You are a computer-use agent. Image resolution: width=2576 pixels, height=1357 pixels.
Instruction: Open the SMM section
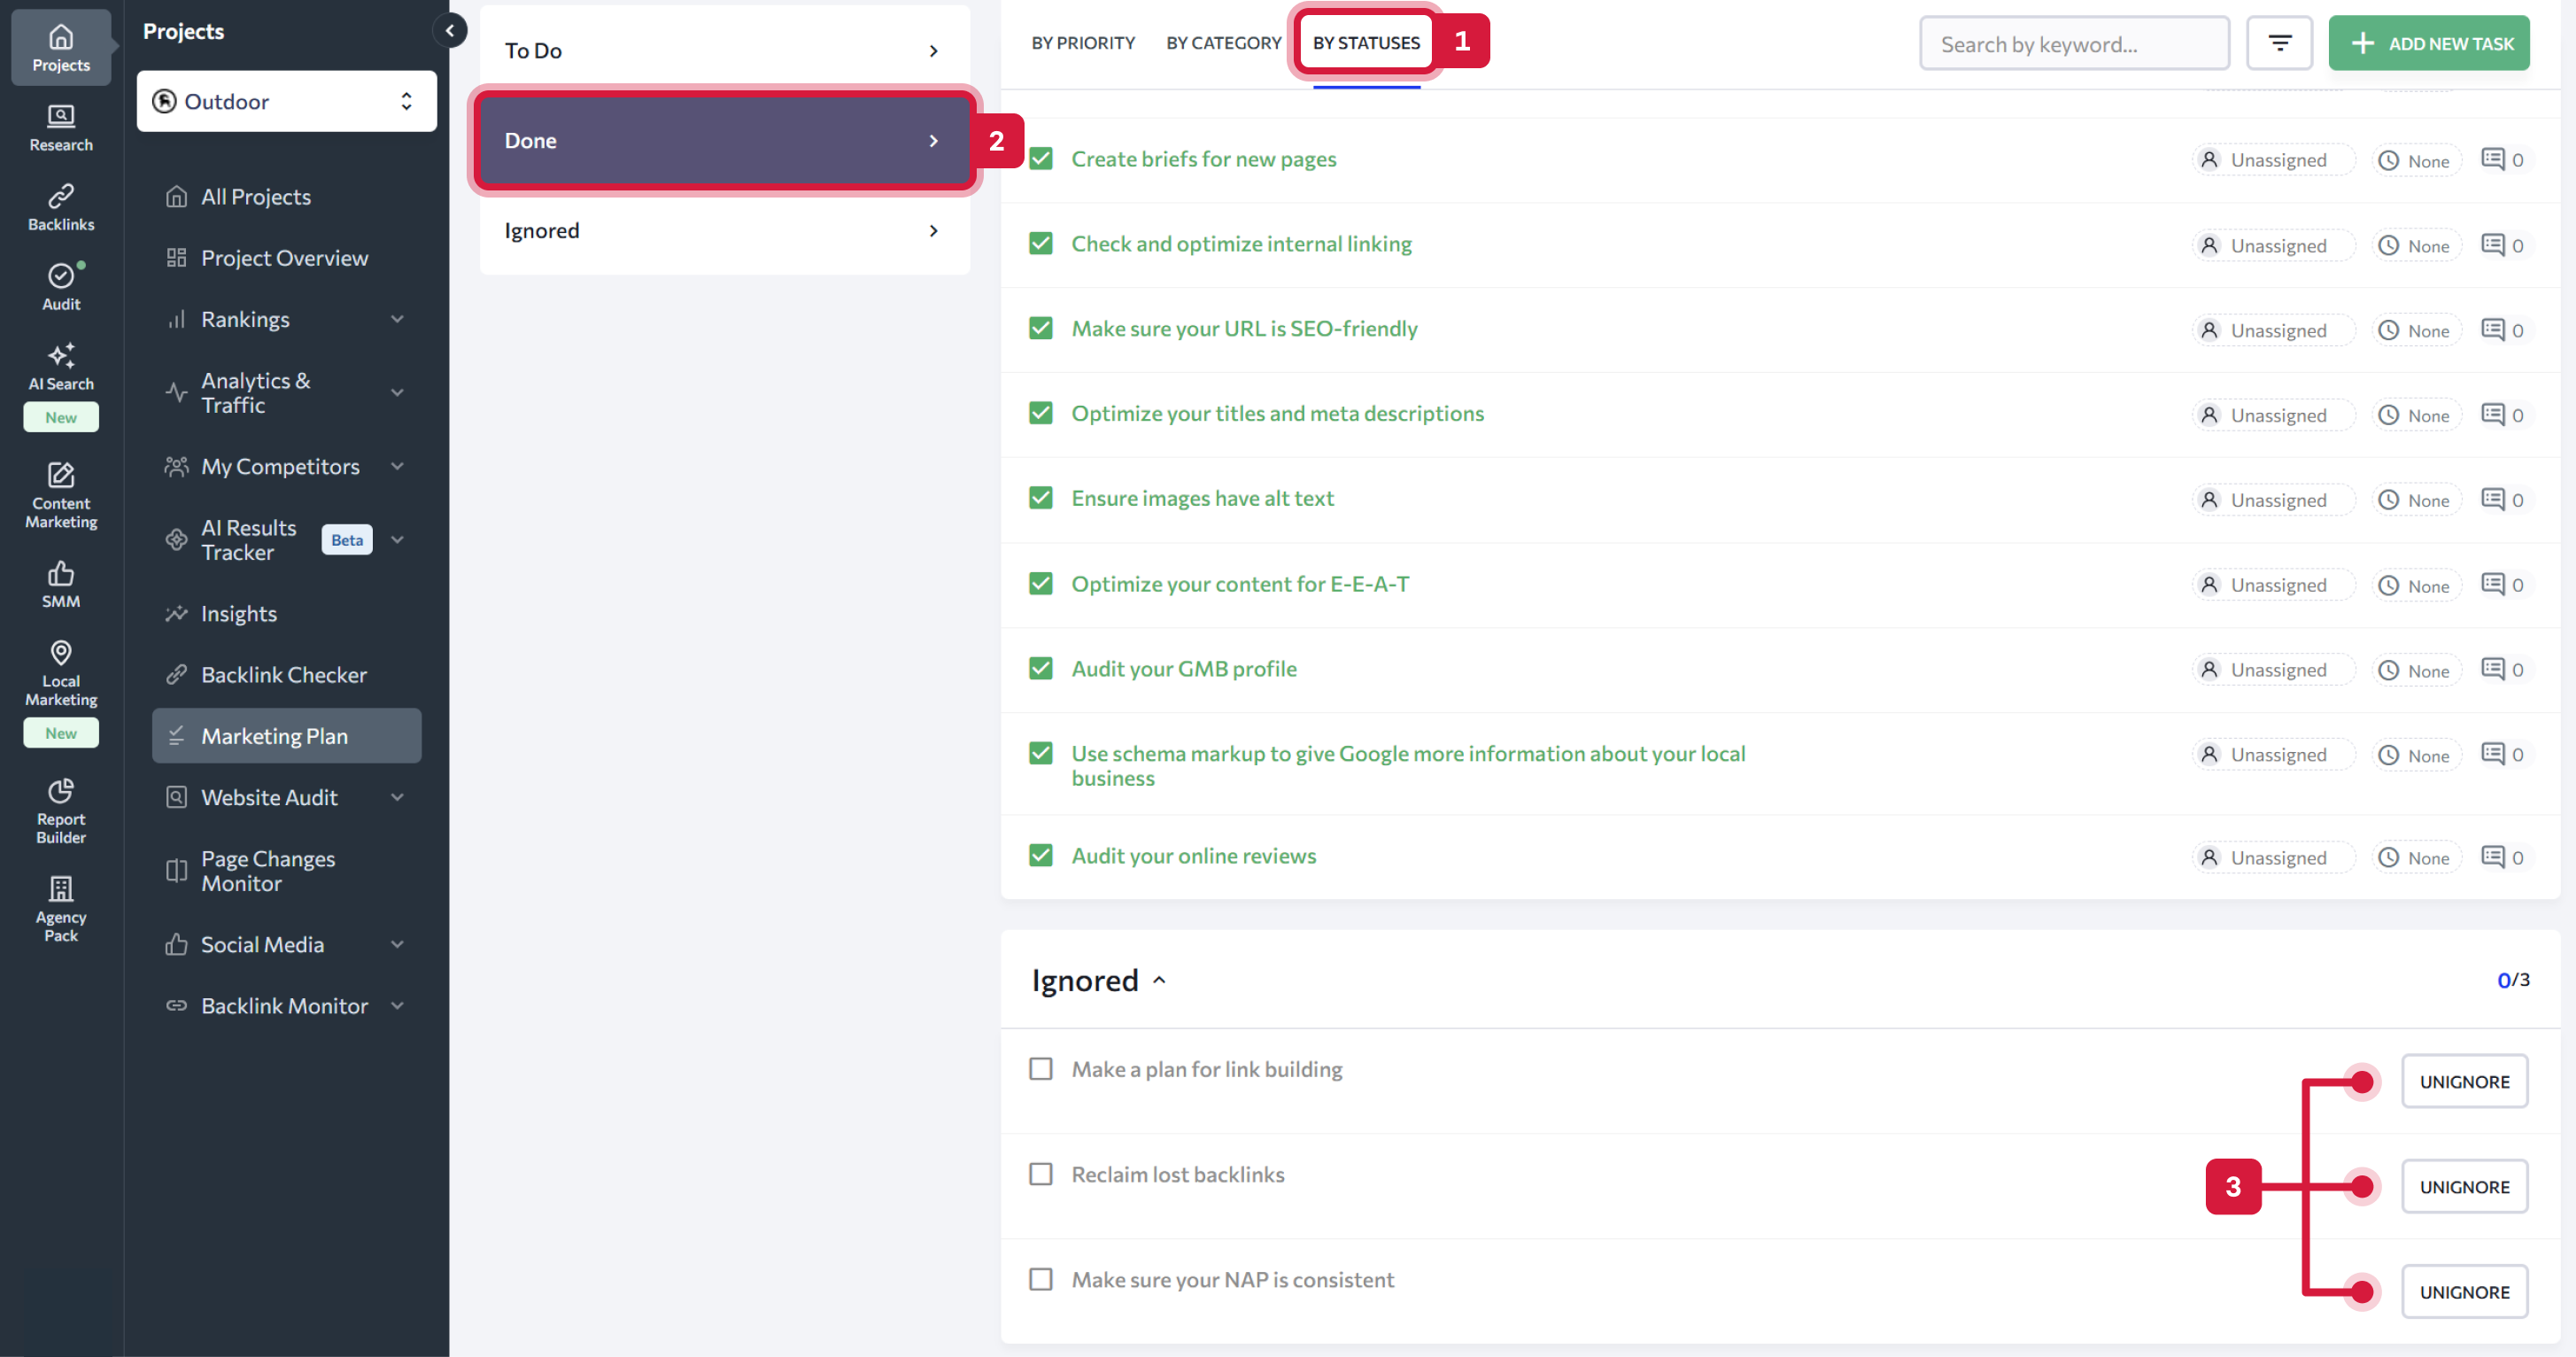pyautogui.click(x=60, y=583)
